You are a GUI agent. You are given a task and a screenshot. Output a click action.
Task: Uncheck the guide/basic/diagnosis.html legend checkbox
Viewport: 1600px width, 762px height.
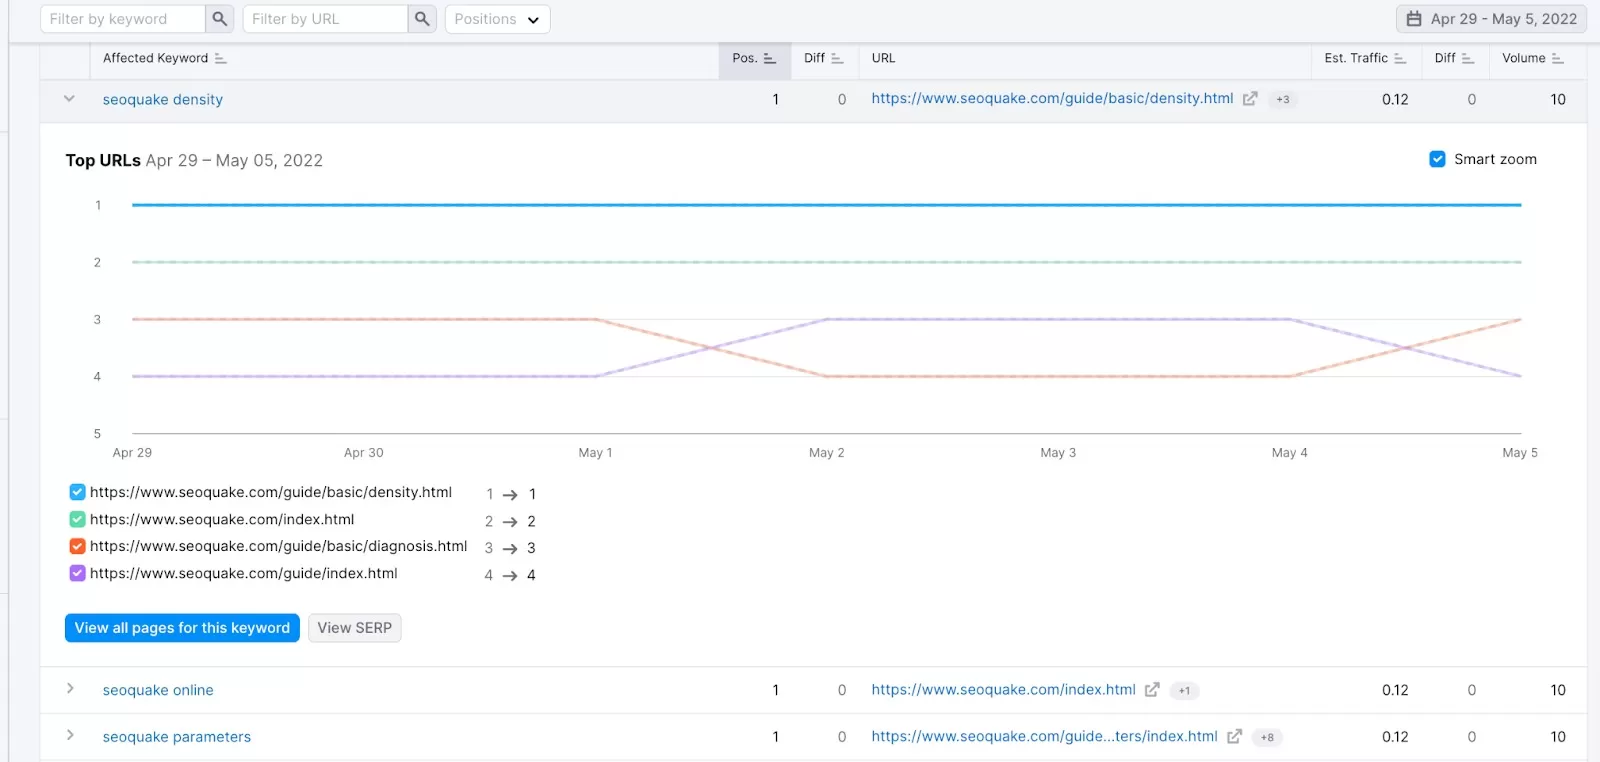77,546
